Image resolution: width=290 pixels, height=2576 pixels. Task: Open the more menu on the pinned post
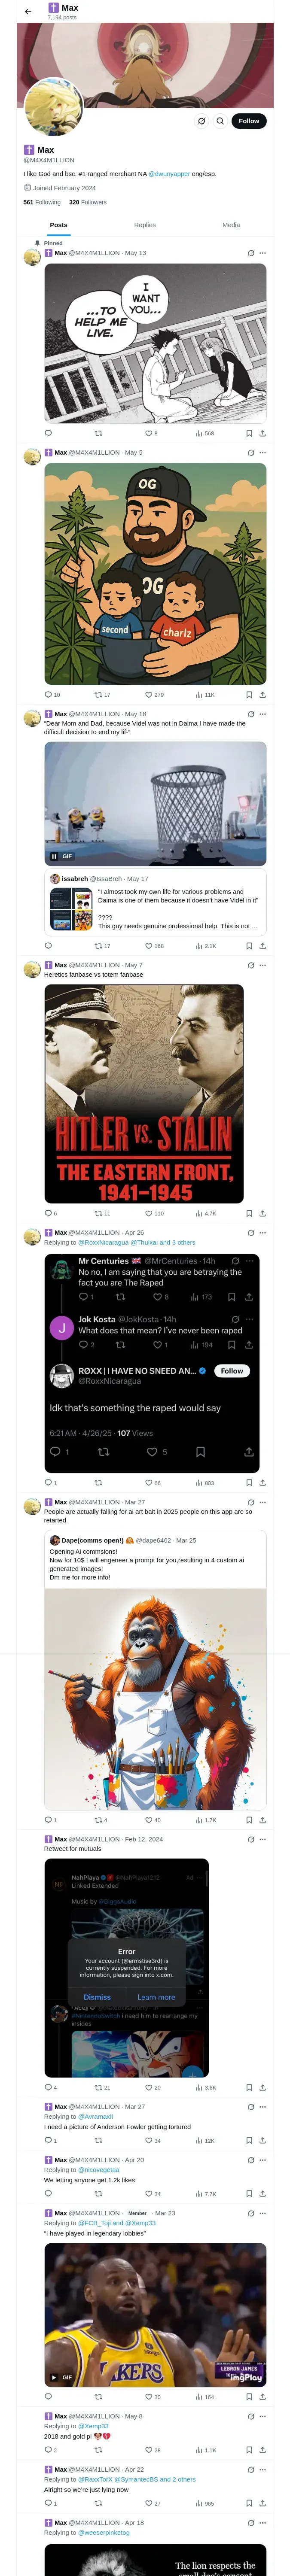[x=263, y=253]
